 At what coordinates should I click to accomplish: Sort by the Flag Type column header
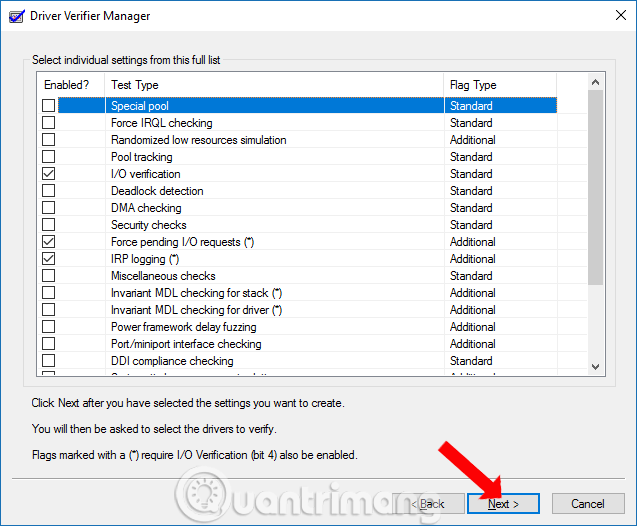500,85
